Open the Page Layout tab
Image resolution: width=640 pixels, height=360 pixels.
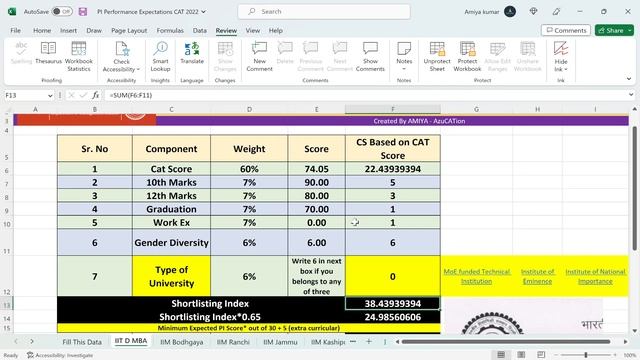tap(129, 30)
